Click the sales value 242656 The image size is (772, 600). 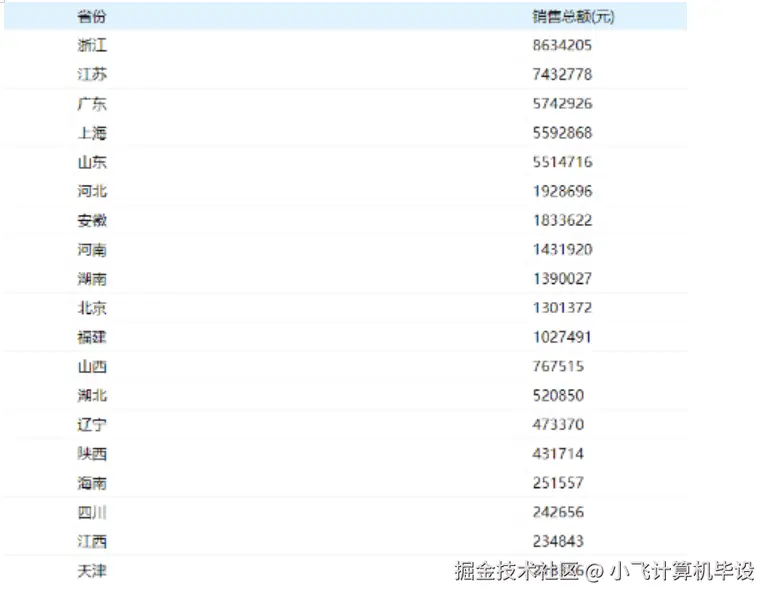[558, 512]
